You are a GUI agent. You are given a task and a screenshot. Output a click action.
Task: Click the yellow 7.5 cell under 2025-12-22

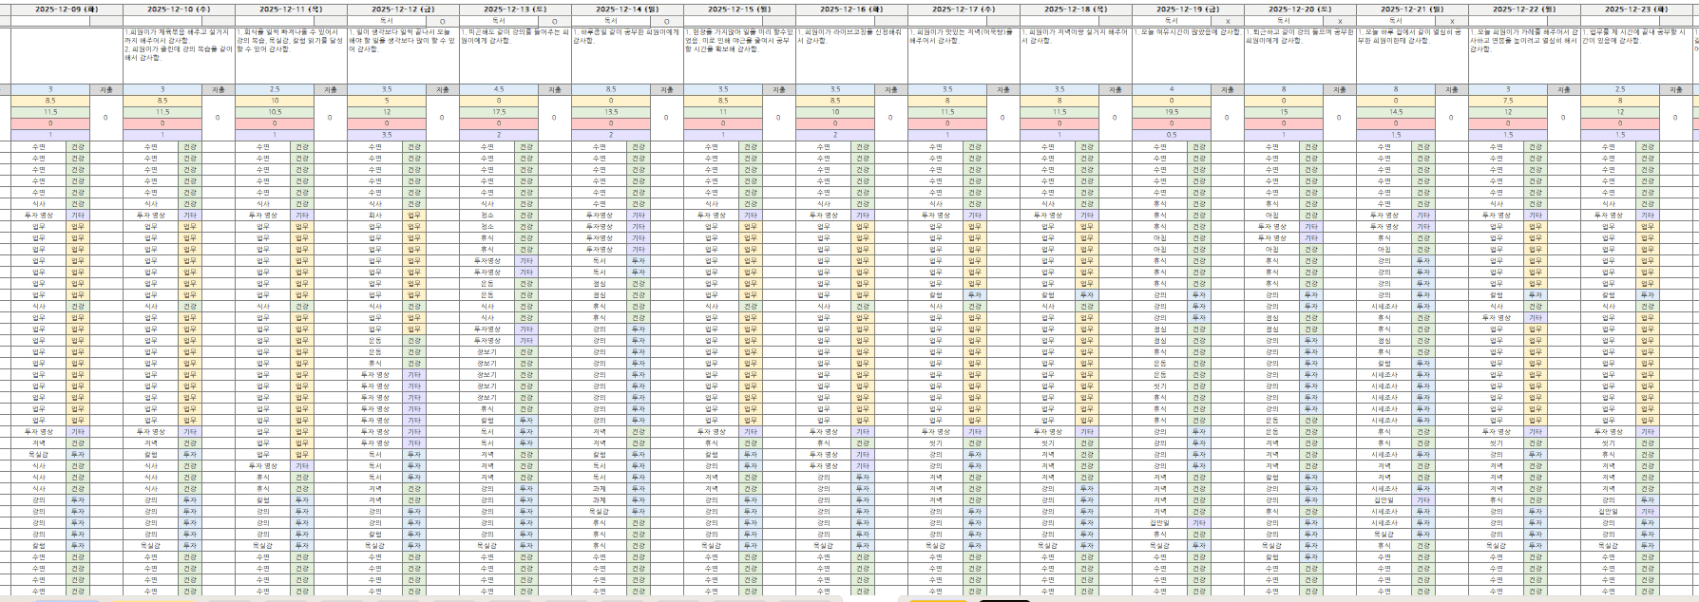[1508, 101]
